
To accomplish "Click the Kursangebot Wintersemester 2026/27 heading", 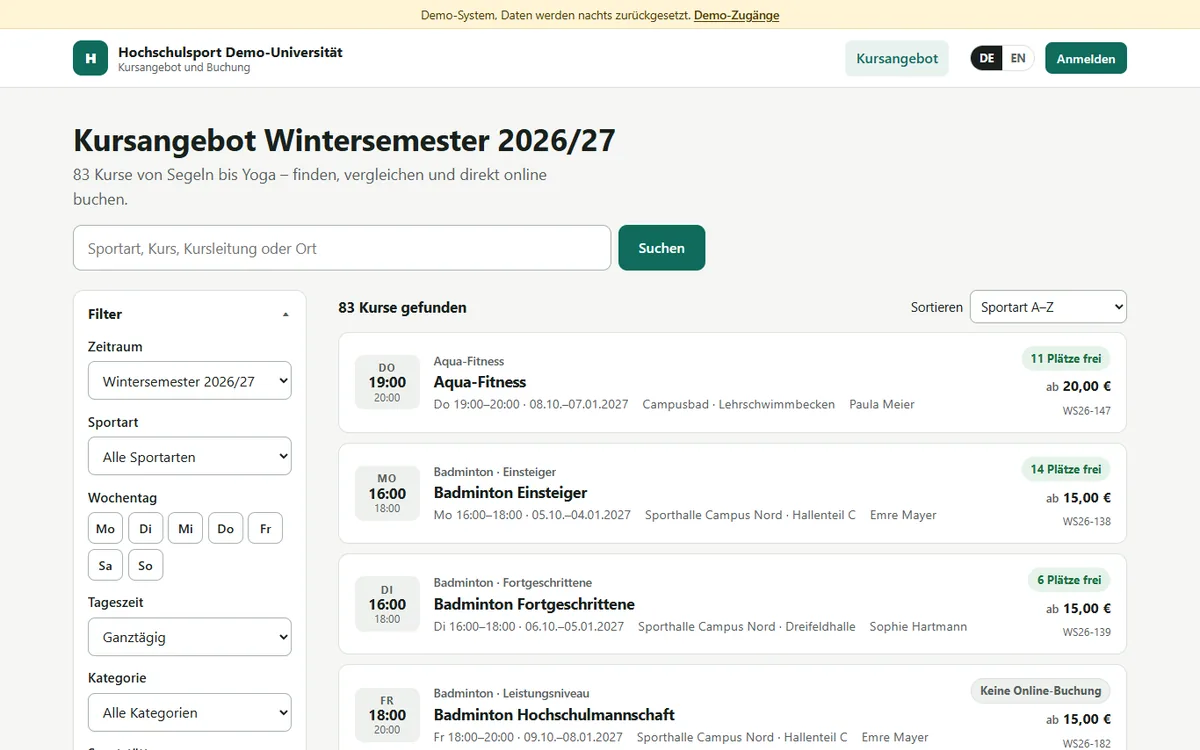I will click(x=344, y=140).
